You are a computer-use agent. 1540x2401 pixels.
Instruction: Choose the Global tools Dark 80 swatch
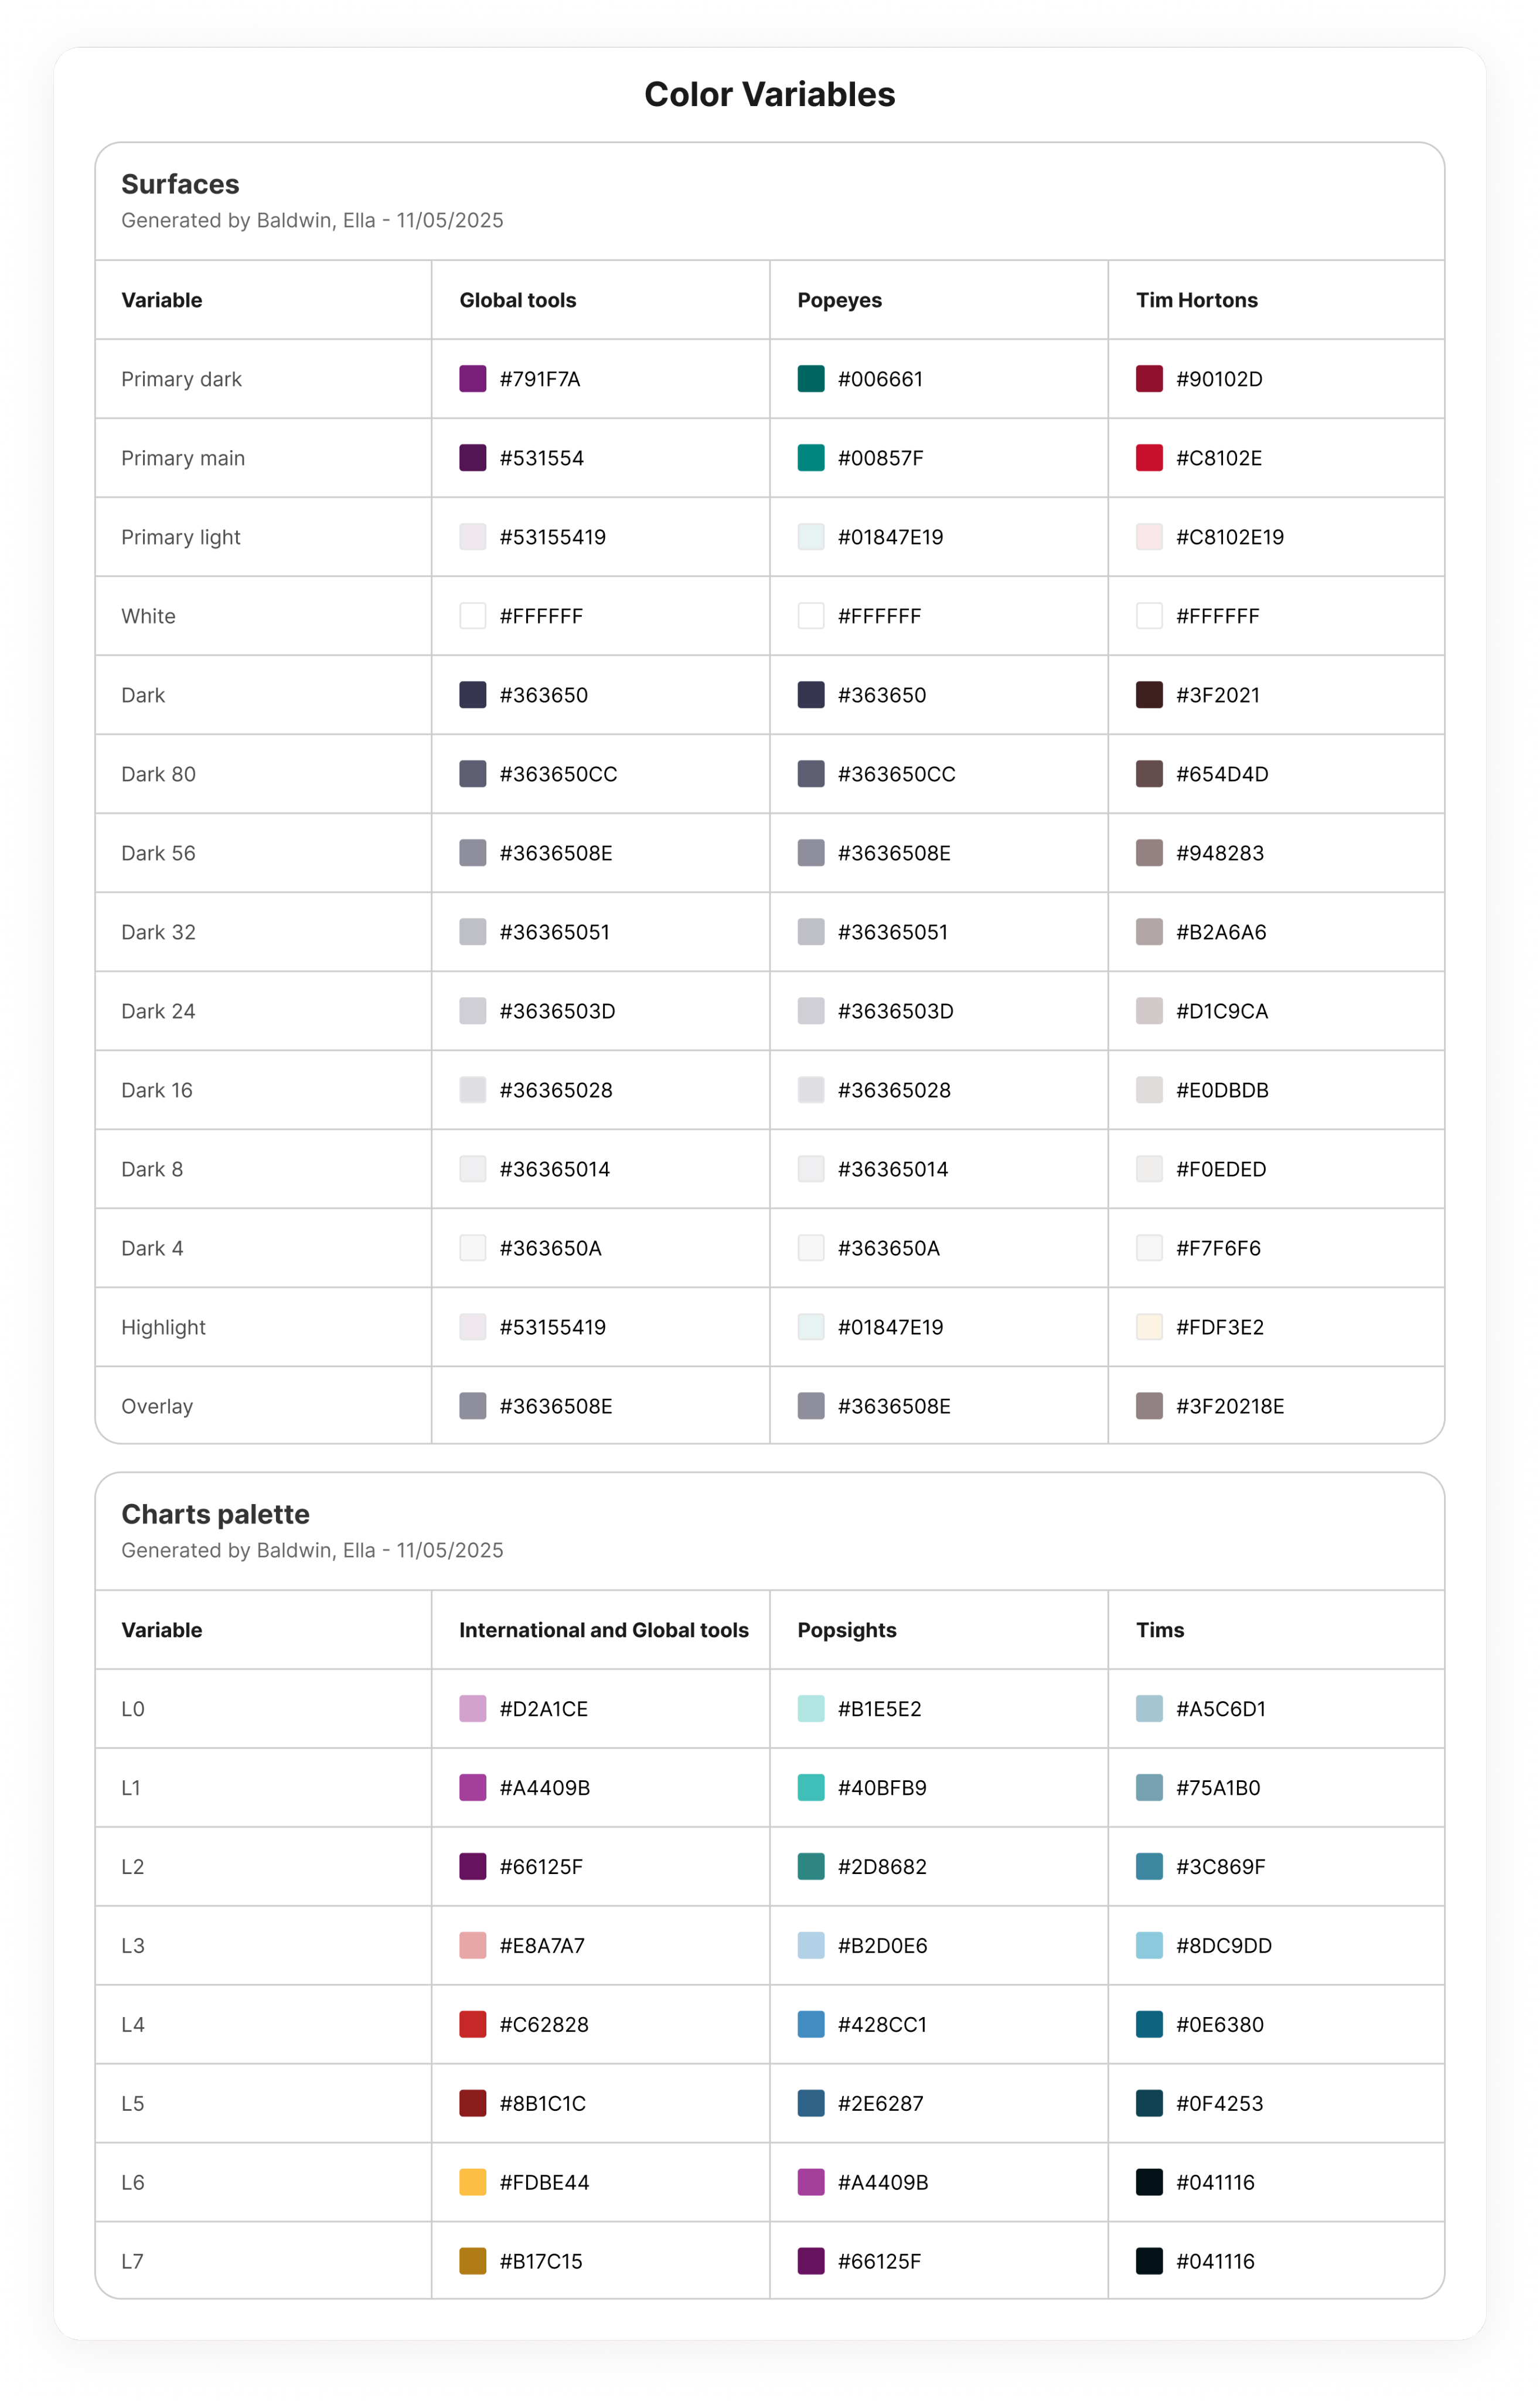[x=472, y=774]
